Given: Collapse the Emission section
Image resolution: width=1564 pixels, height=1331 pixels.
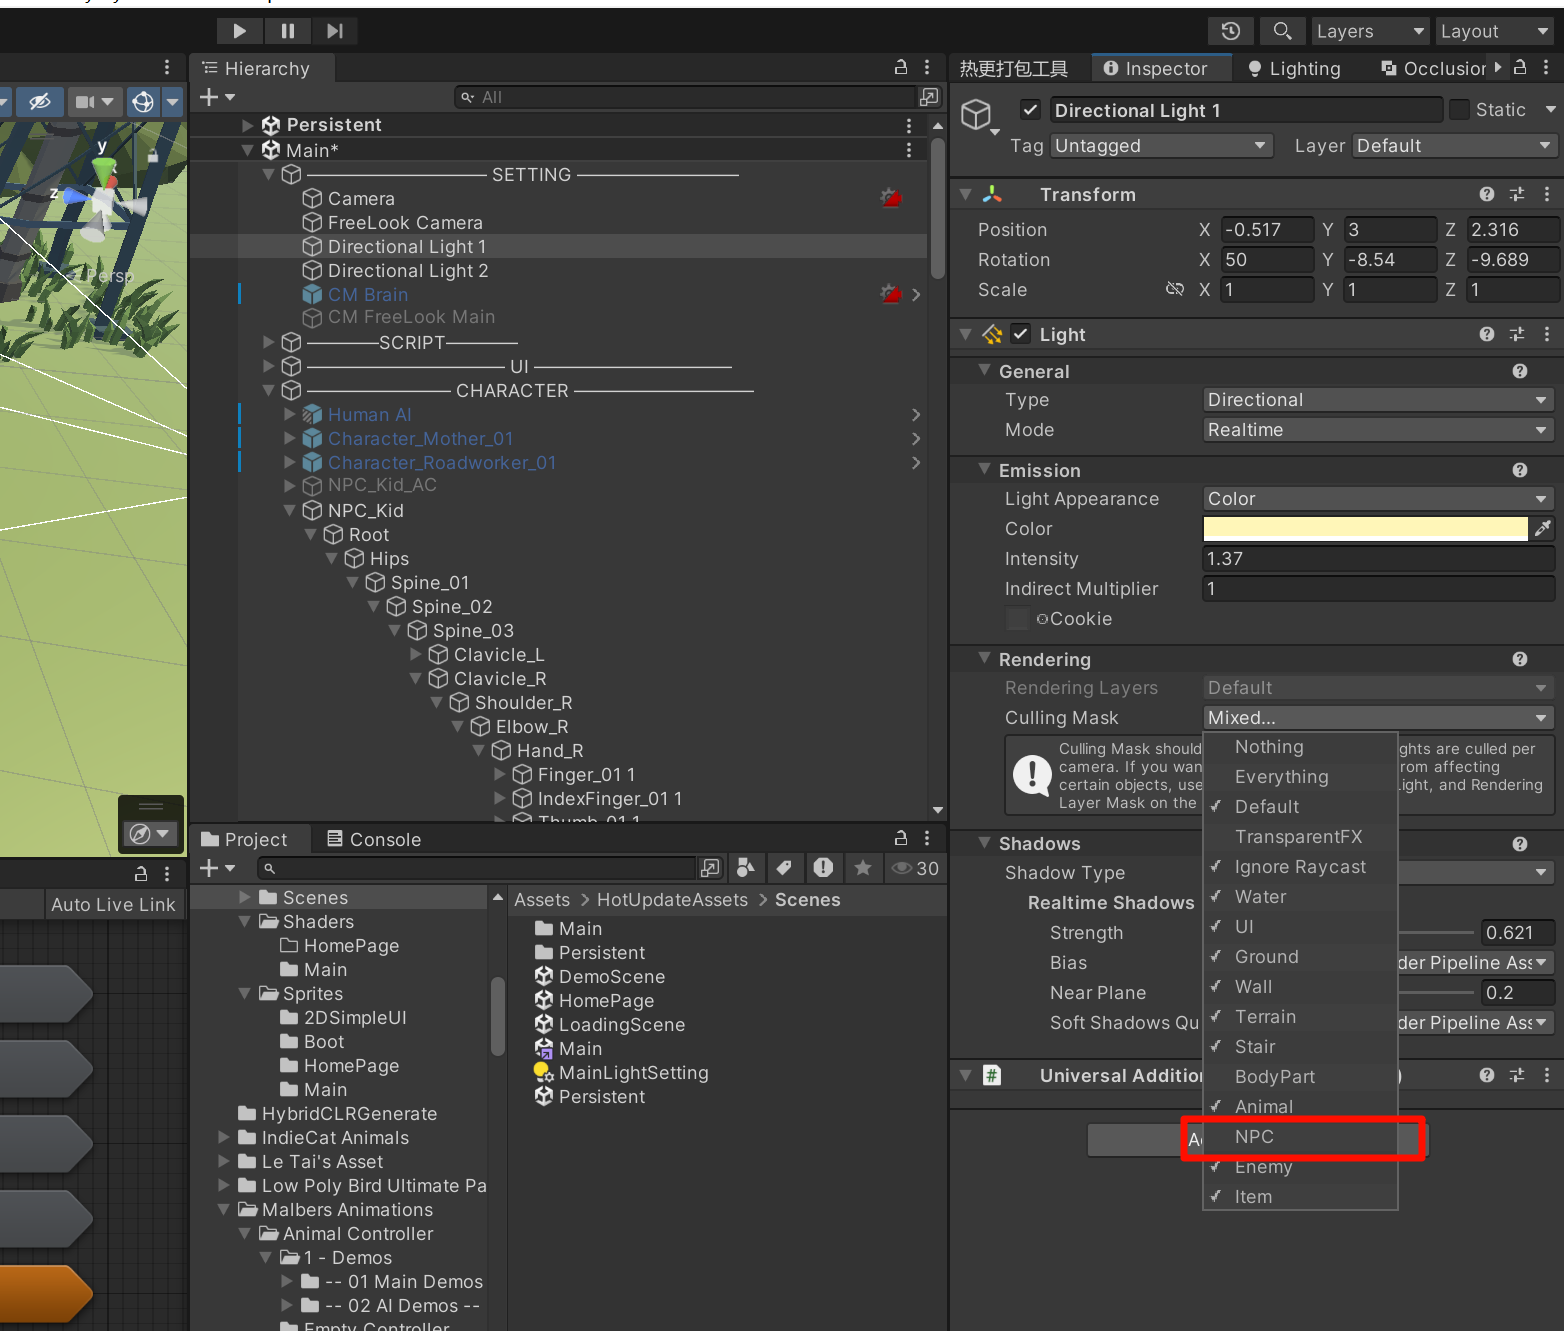Looking at the screenshot, I should [x=984, y=470].
